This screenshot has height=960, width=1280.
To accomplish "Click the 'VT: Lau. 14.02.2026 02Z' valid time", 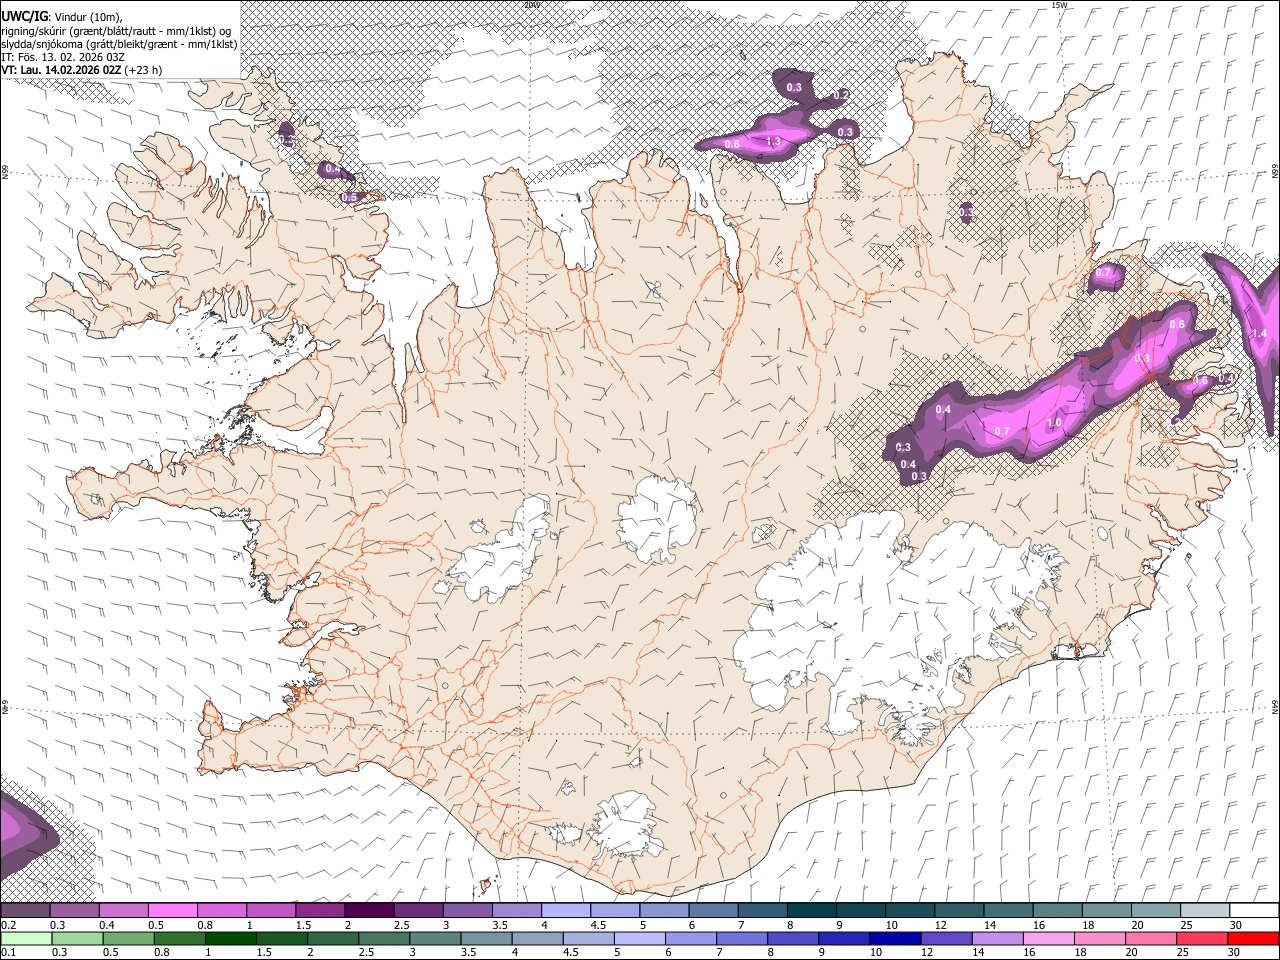I will click(x=61, y=71).
